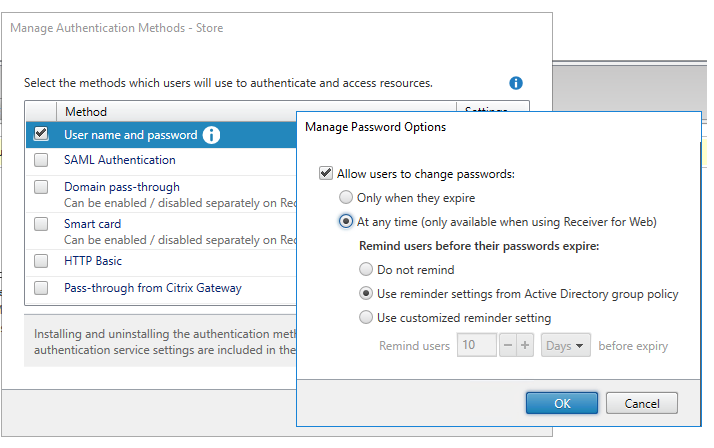Enable SAML Authentication checkbox

(x=41, y=160)
